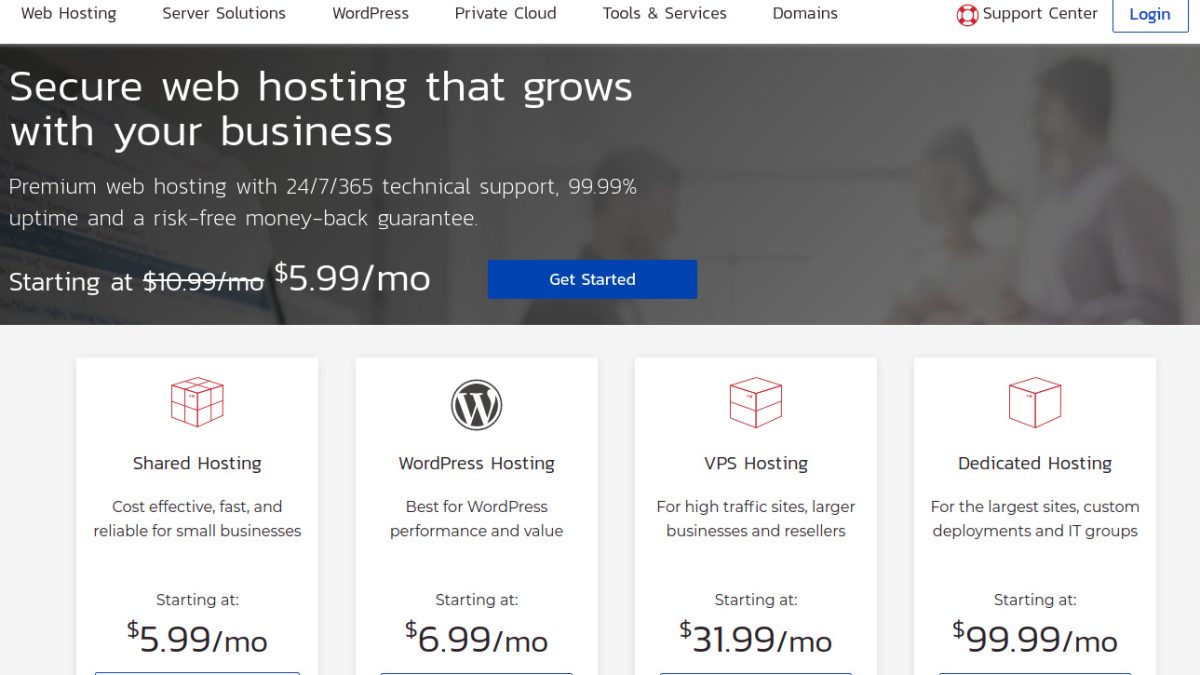Screen dimensions: 1200x675
Task: Open the Server Solutions menu
Action: (224, 14)
